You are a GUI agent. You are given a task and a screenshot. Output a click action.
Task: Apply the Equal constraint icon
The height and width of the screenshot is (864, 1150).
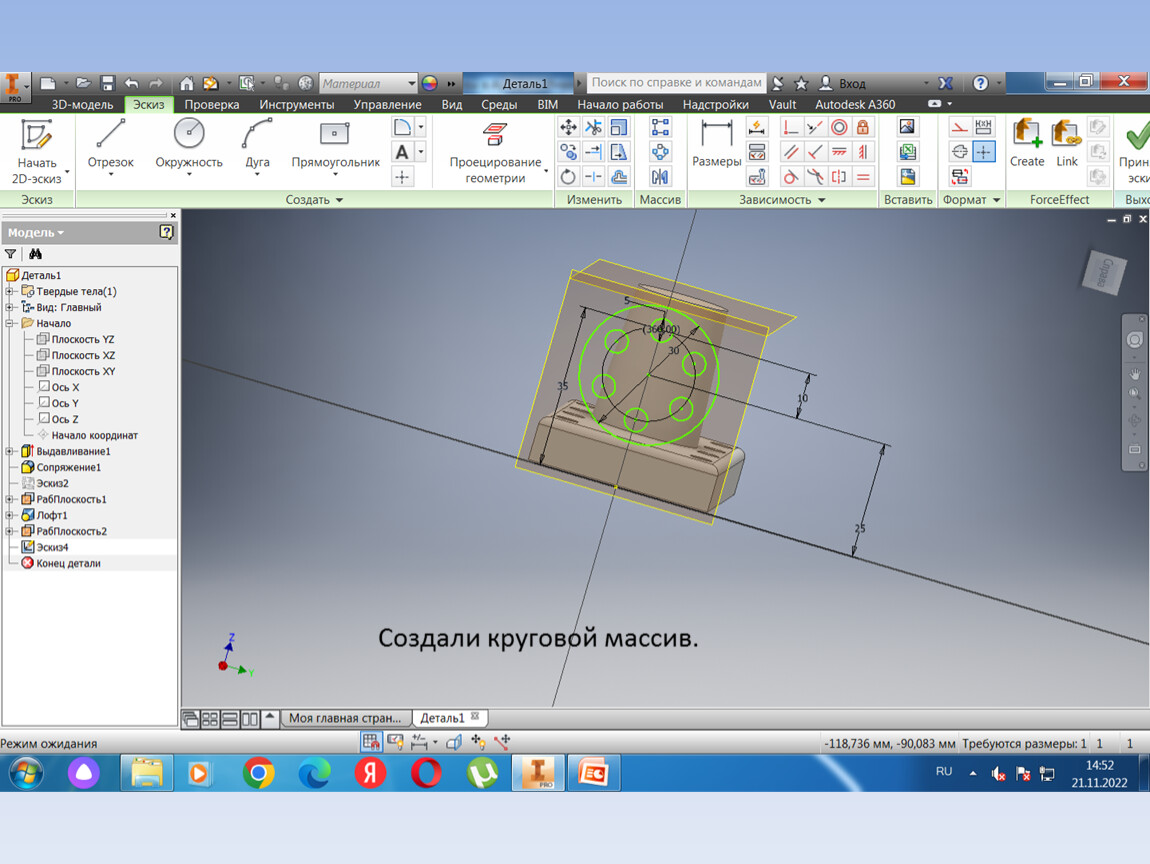tap(863, 177)
